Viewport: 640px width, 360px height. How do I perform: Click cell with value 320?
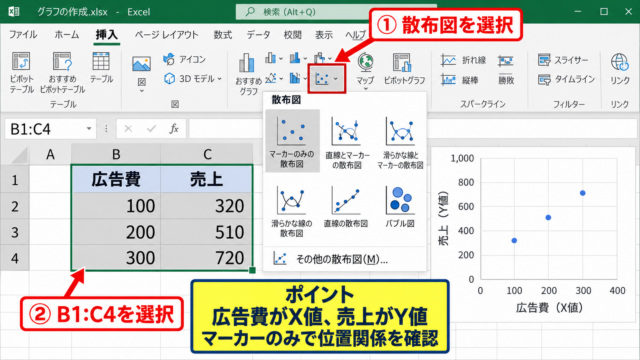207,206
